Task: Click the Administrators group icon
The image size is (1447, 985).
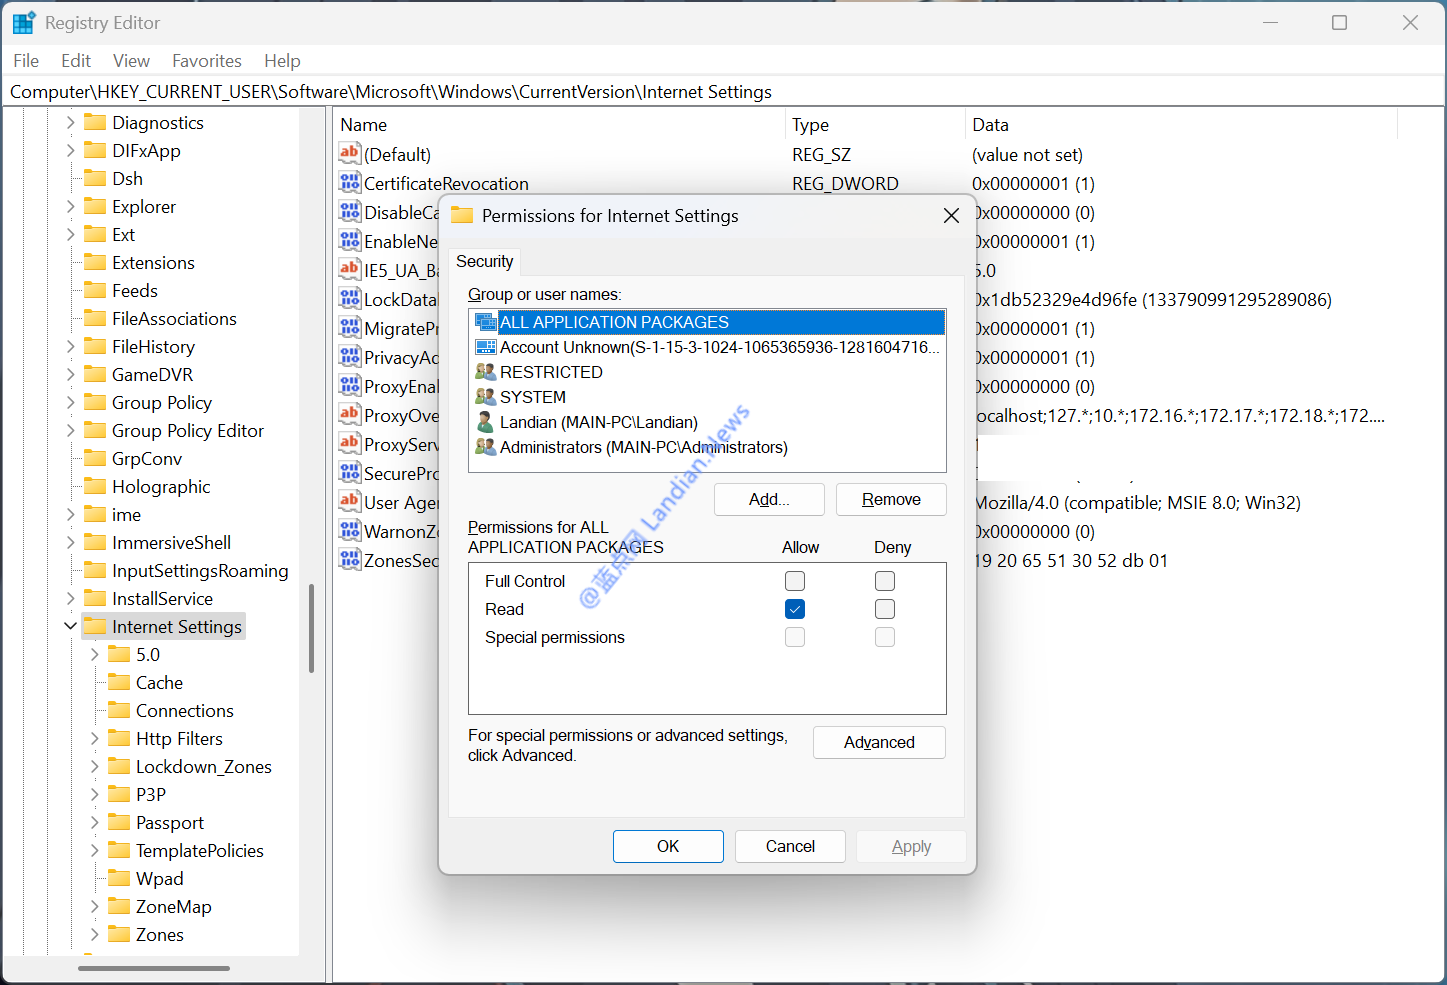Action: click(486, 447)
